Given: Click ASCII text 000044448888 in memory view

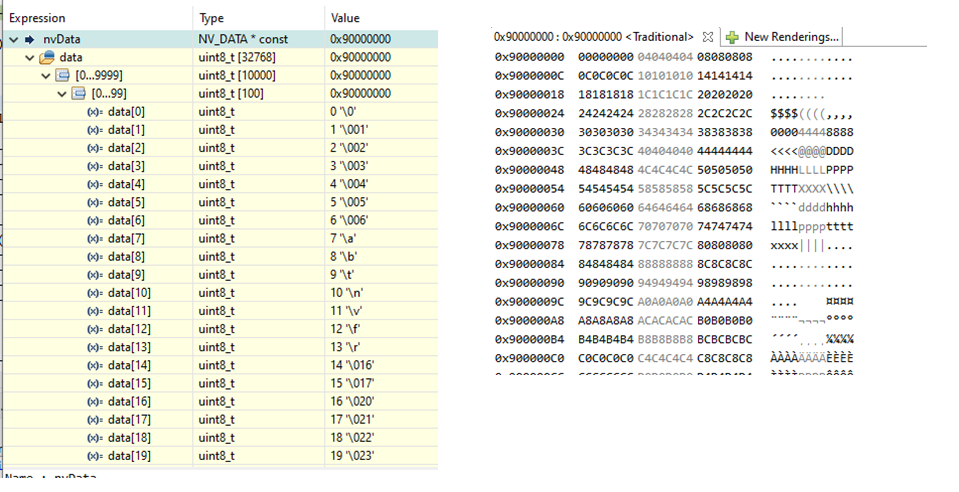Looking at the screenshot, I should pyautogui.click(x=812, y=132).
